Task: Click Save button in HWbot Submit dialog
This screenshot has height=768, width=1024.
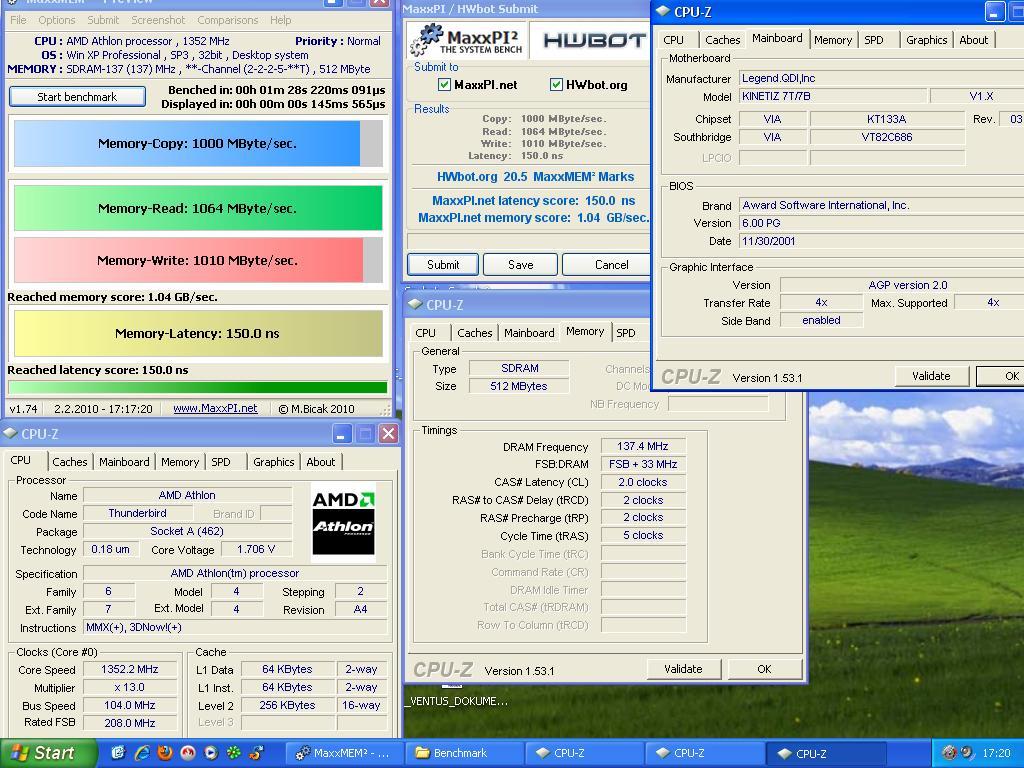Action: [x=520, y=264]
